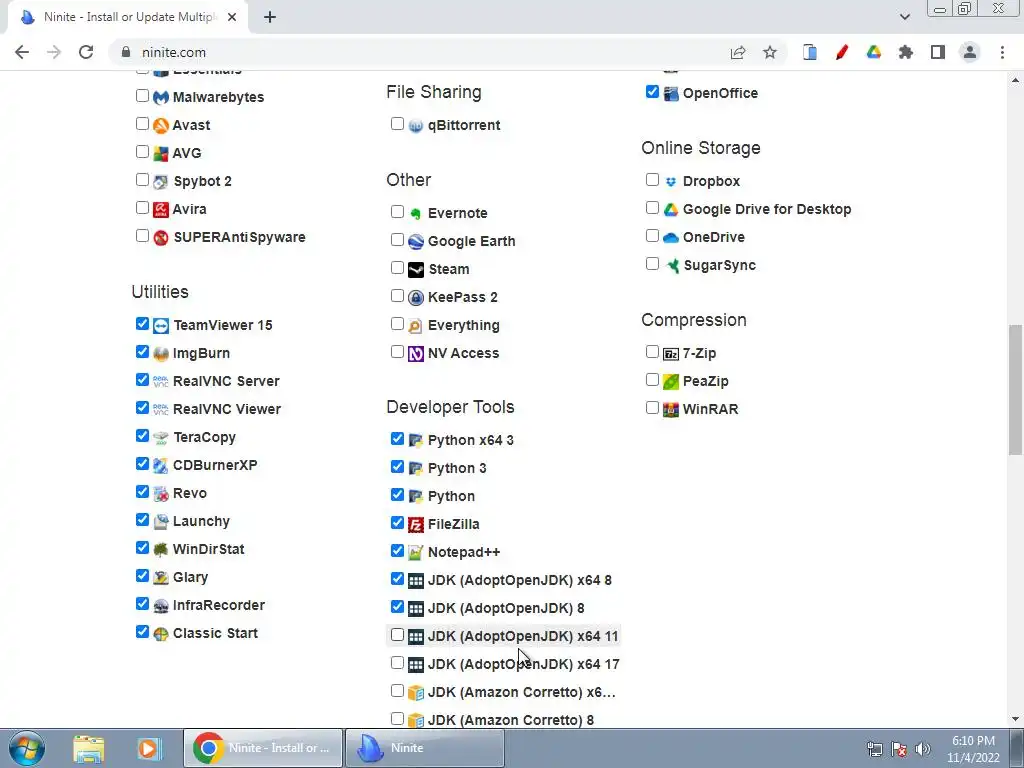The image size is (1024, 768).
Task: Open the Chrome extensions puzzle icon
Action: point(906,52)
